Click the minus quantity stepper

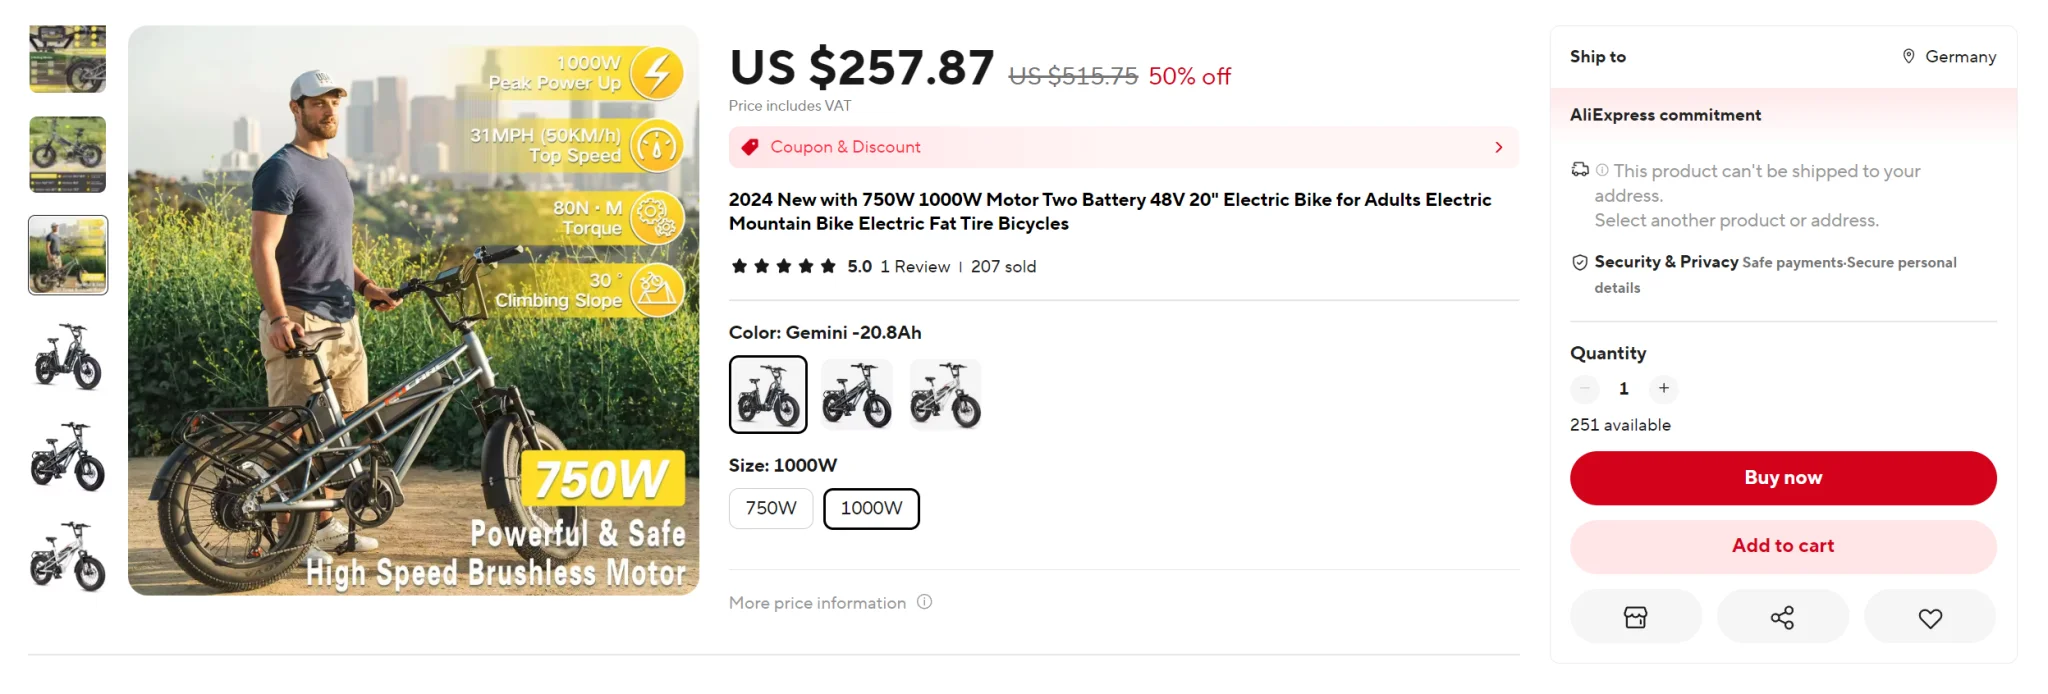click(x=1585, y=388)
